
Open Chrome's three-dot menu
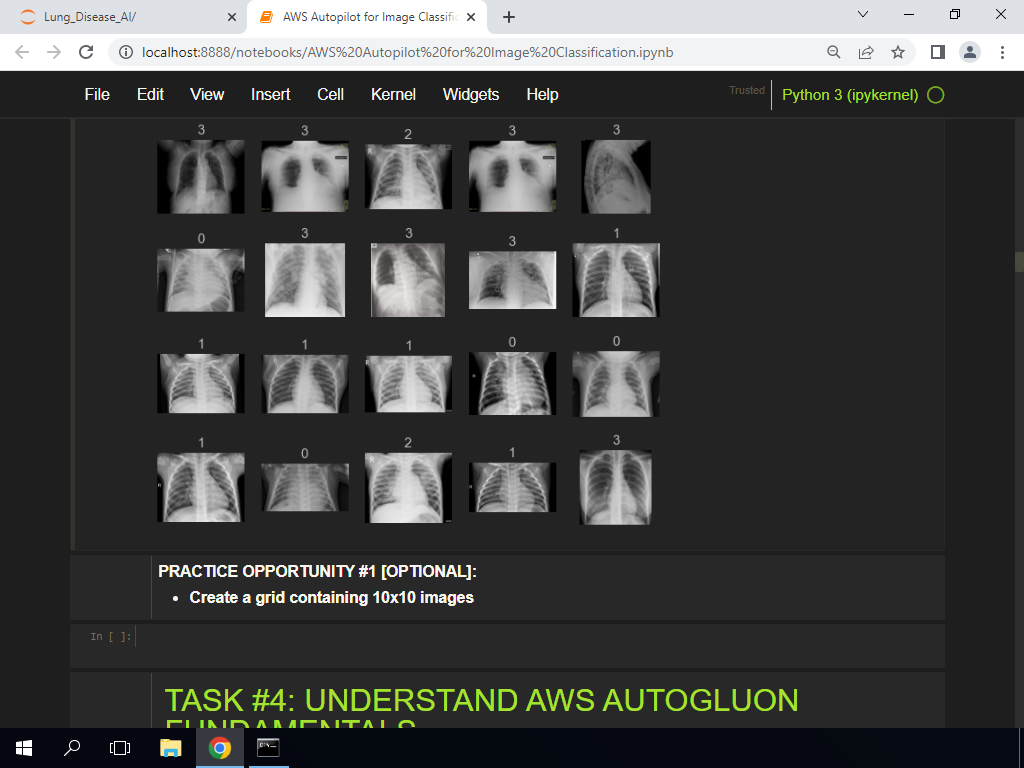point(1002,52)
